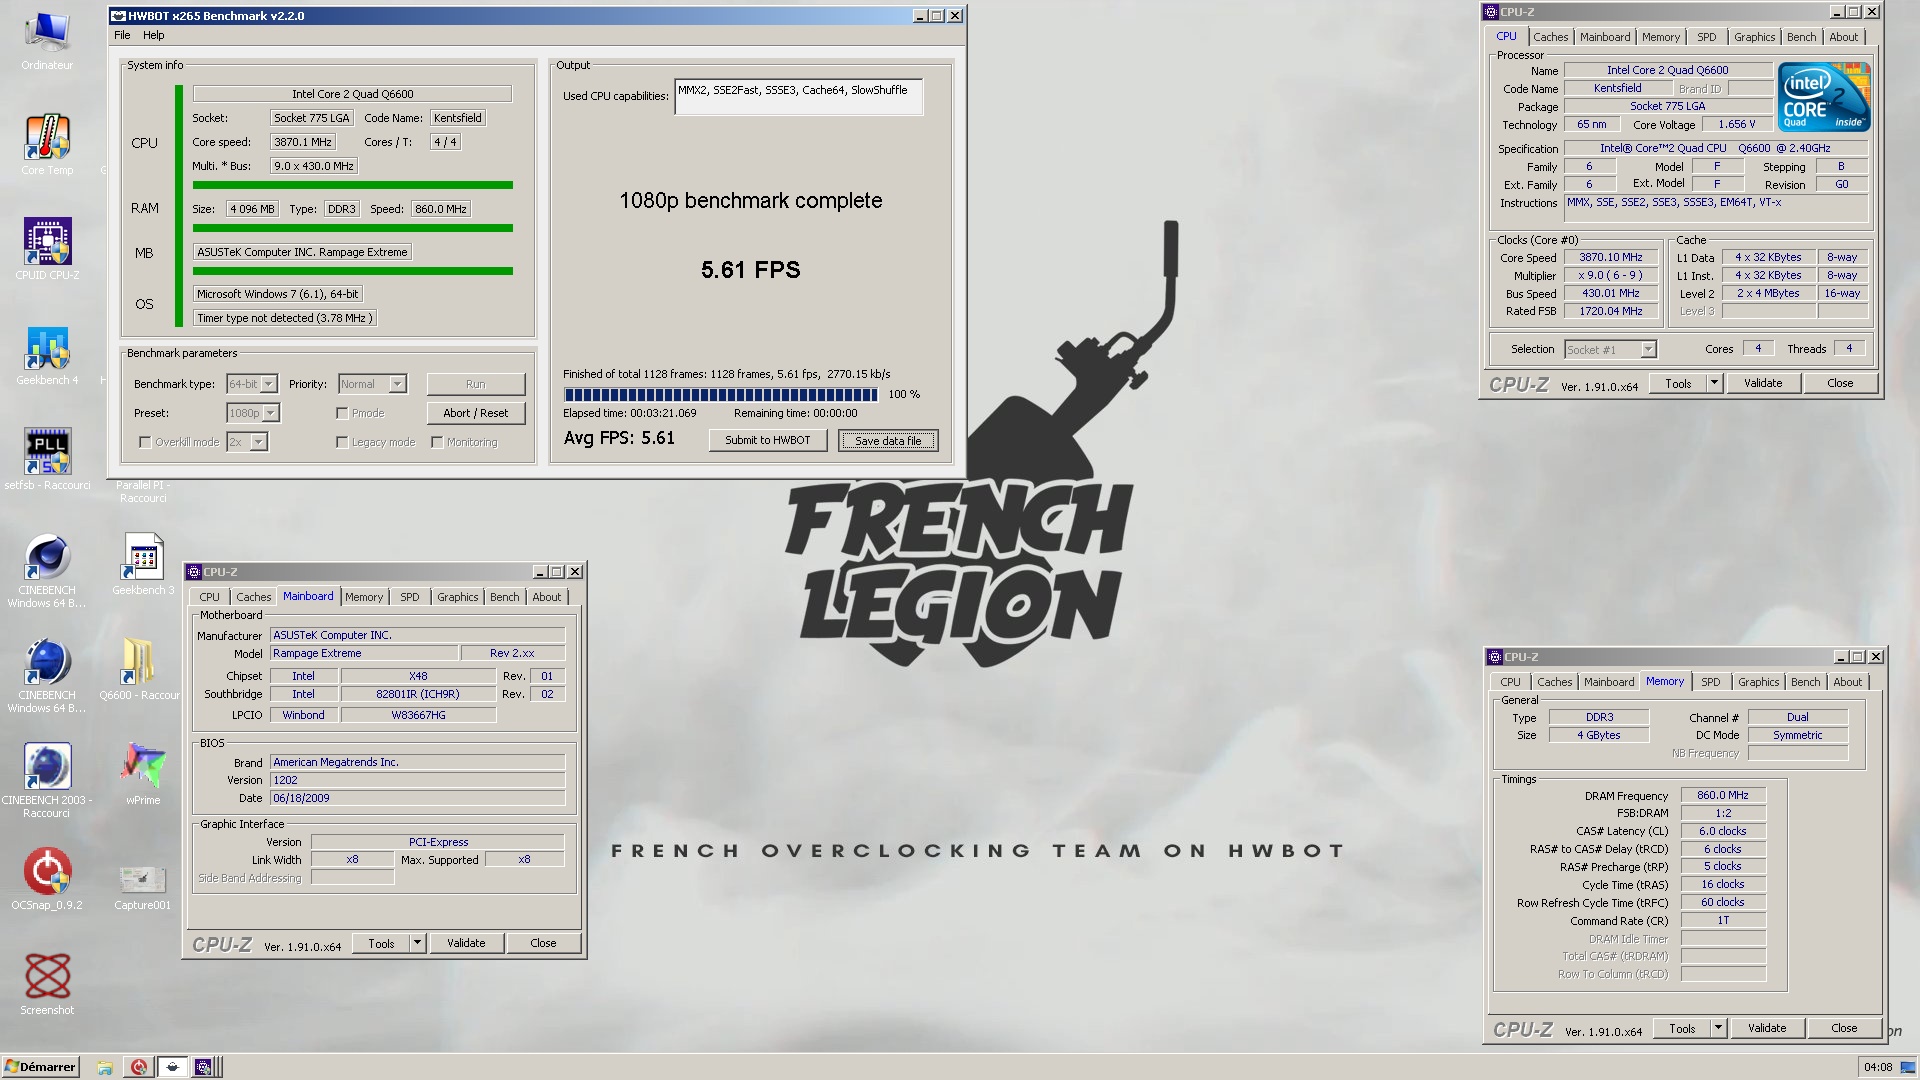This screenshot has height=1080, width=1920.
Task: Open the file explorer taskbar icon
Action: (104, 1067)
